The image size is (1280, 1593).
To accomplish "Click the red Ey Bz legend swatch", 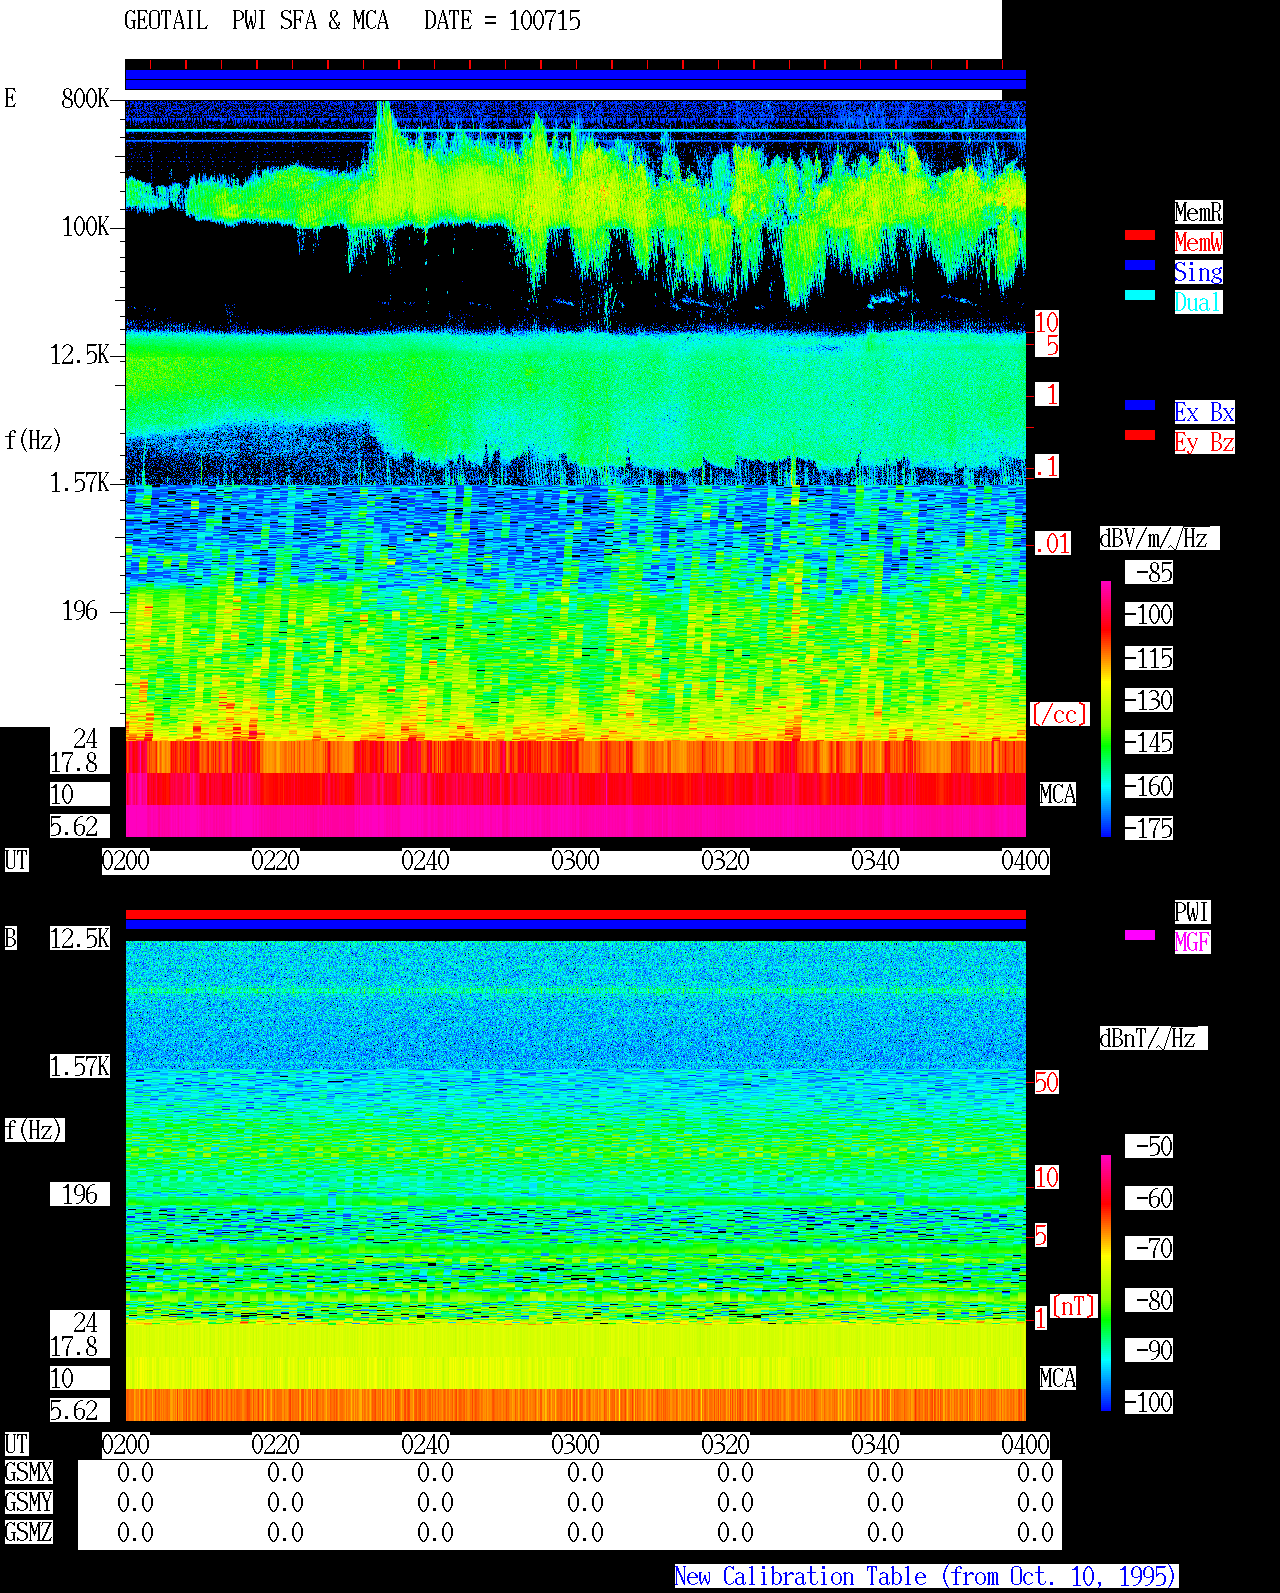I will [1140, 435].
